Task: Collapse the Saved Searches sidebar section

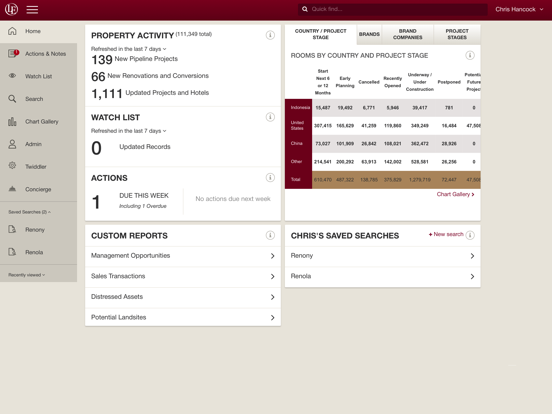Action: [x=29, y=212]
